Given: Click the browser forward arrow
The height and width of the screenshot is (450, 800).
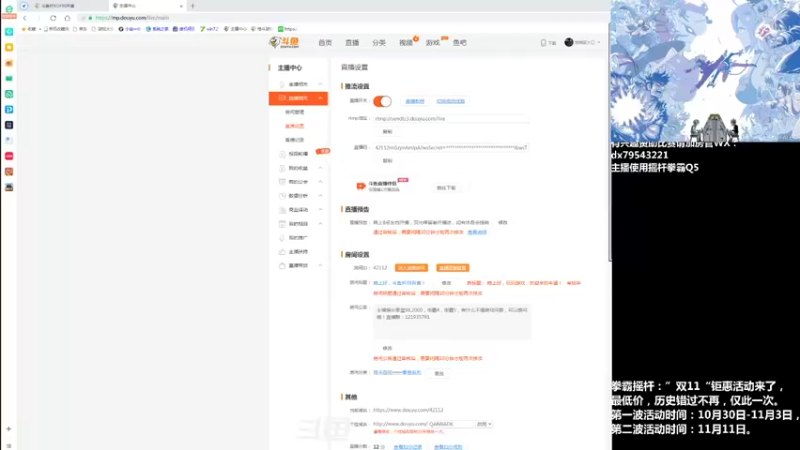Looking at the screenshot, I should pyautogui.click(x=39, y=18).
